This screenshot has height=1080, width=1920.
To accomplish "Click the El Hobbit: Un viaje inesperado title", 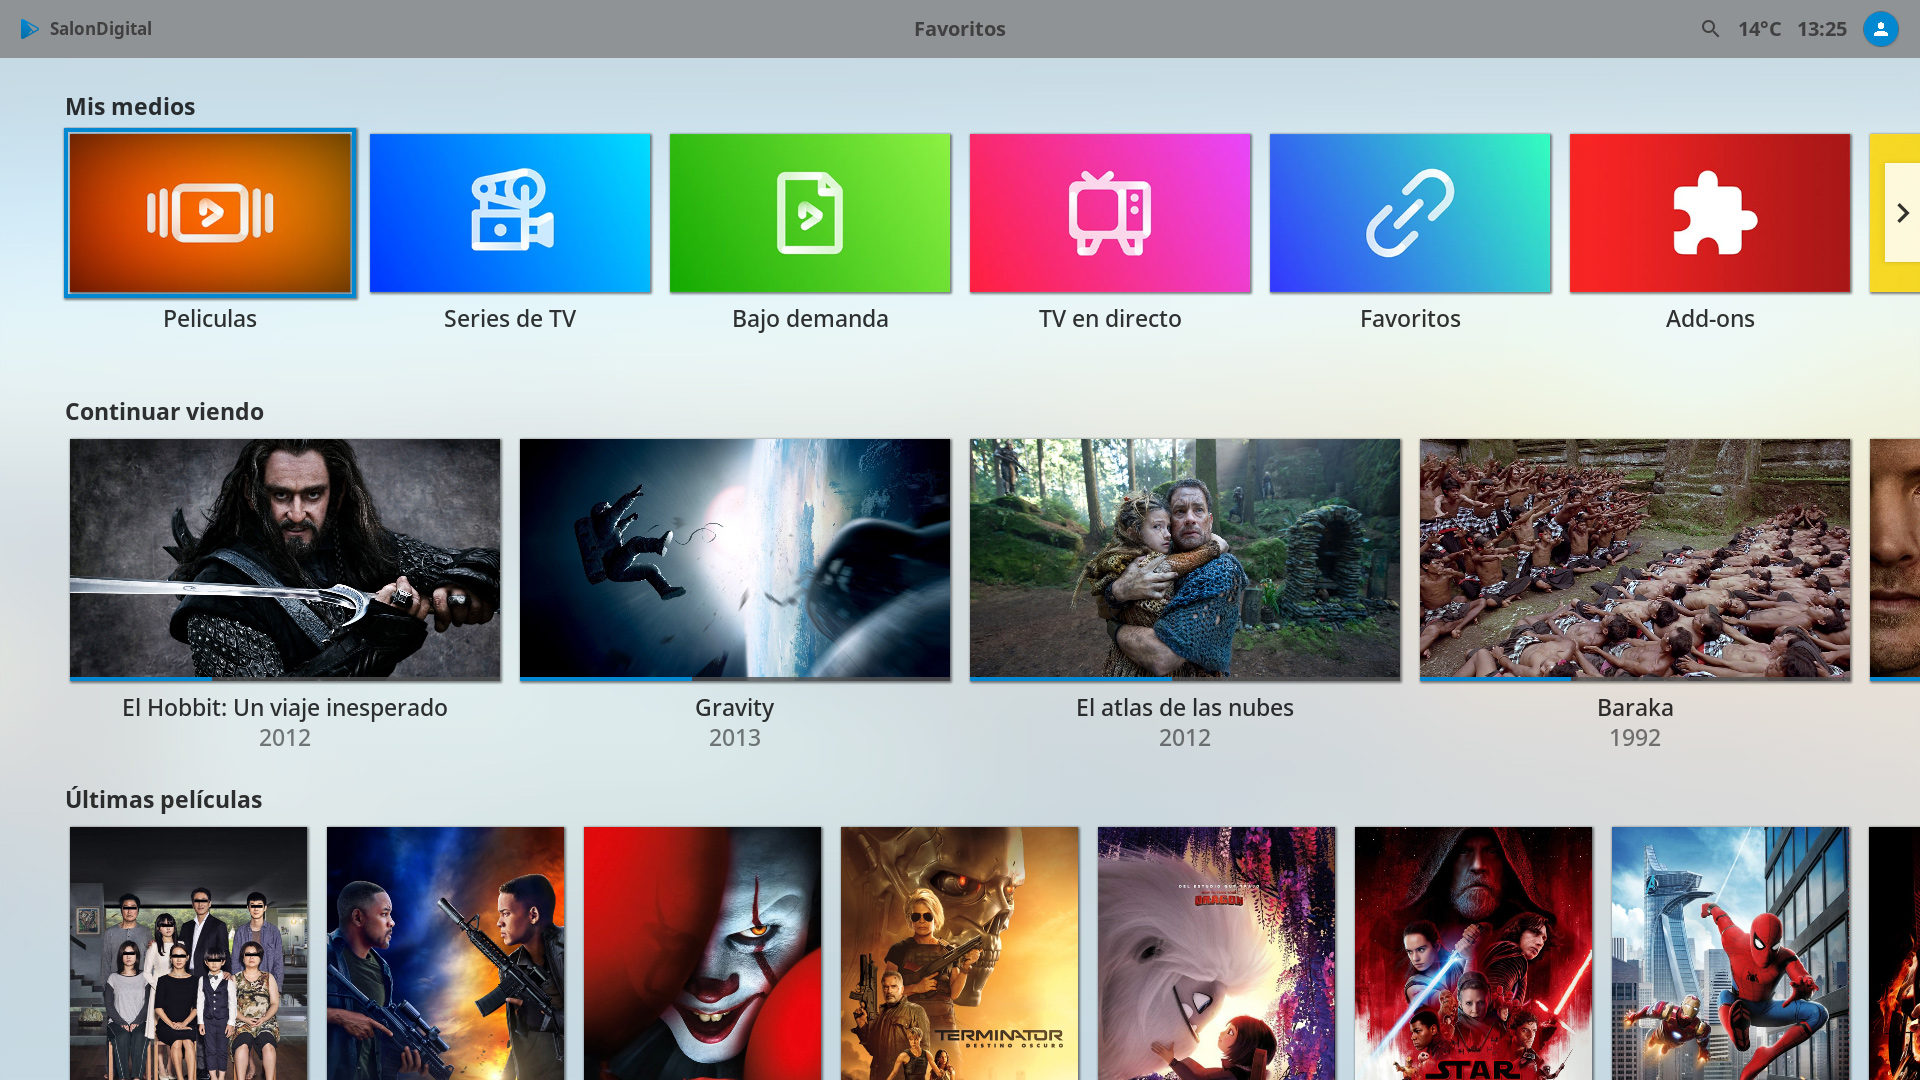I will [x=285, y=708].
